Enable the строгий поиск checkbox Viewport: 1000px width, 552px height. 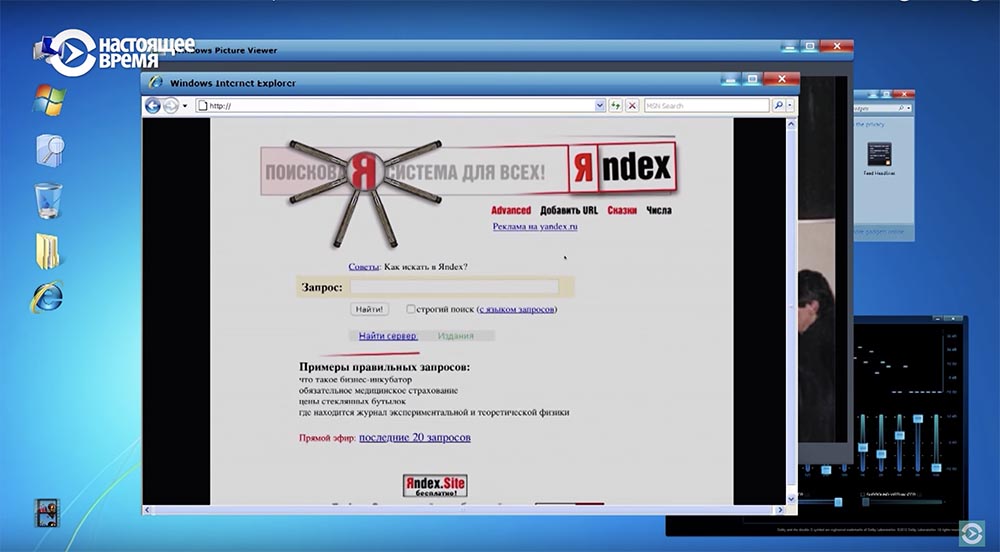(411, 309)
